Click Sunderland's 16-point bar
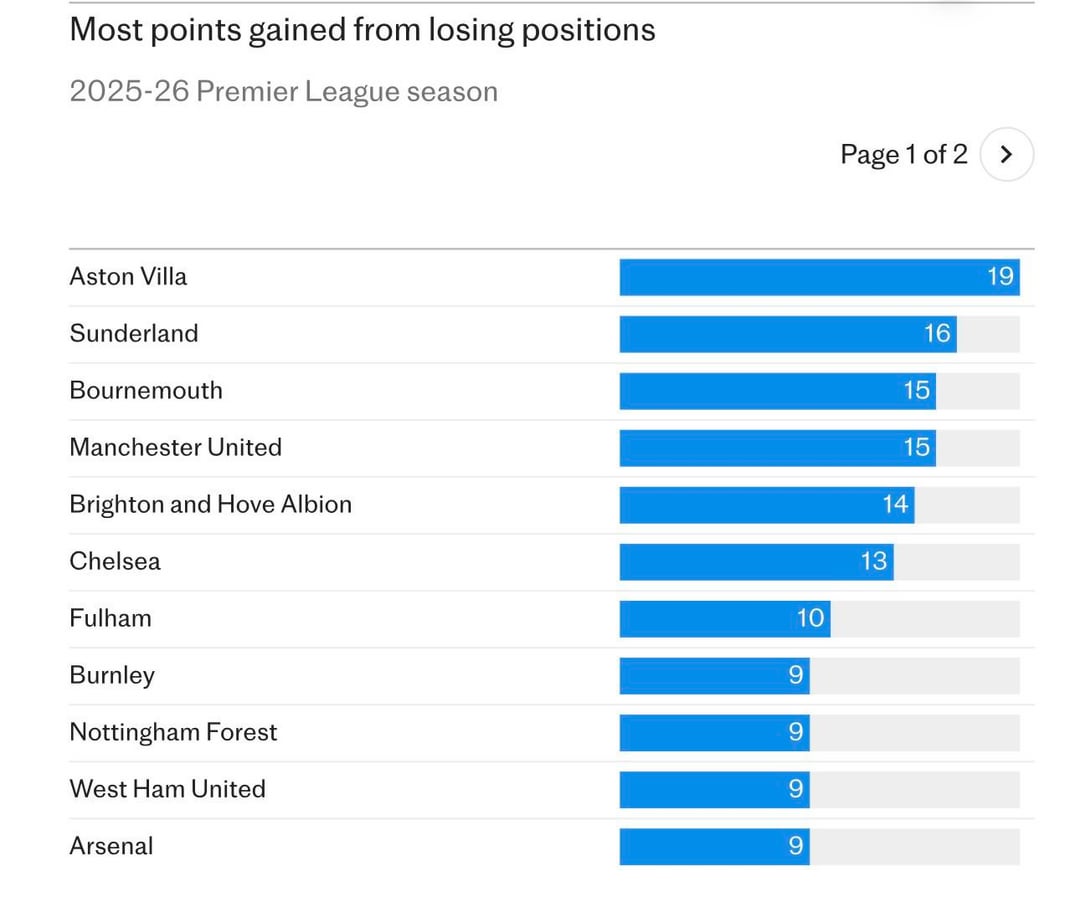Screen dimensions: 1080x912 [787, 334]
